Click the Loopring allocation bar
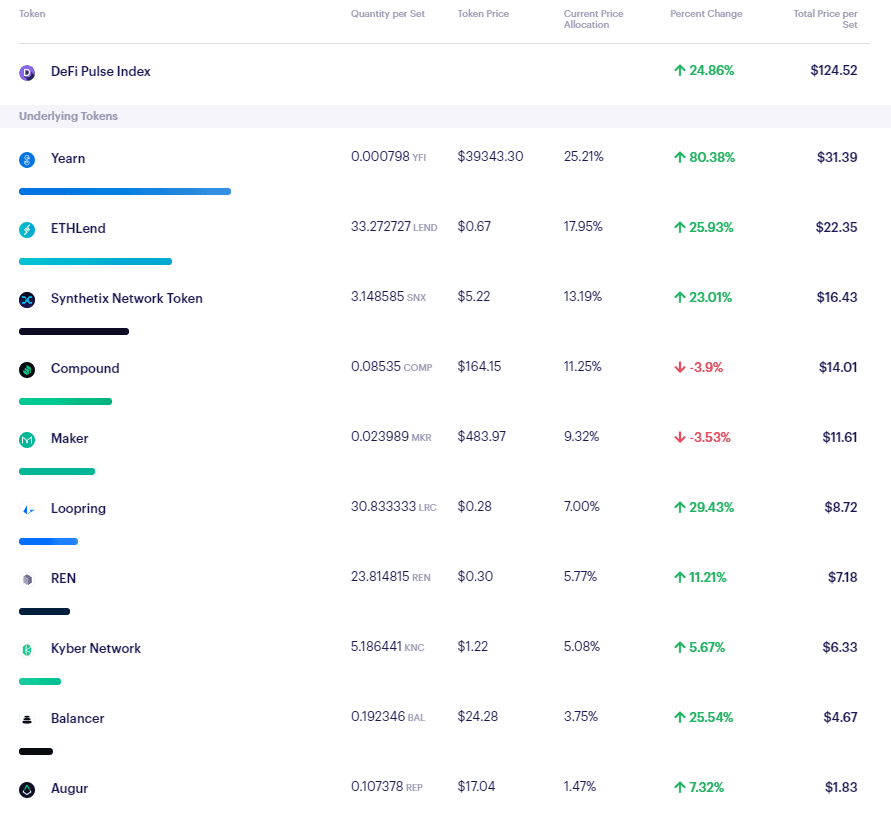This screenshot has width=891, height=814. 48,541
